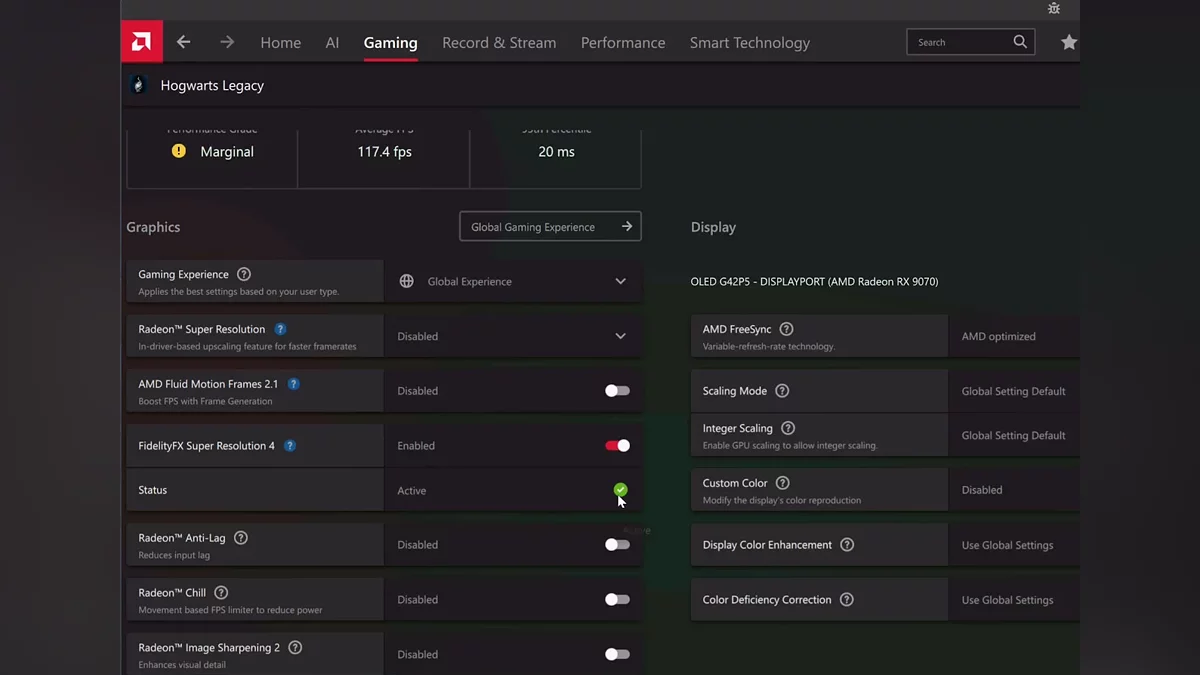
Task: Click into the Search input field
Action: (x=960, y=42)
